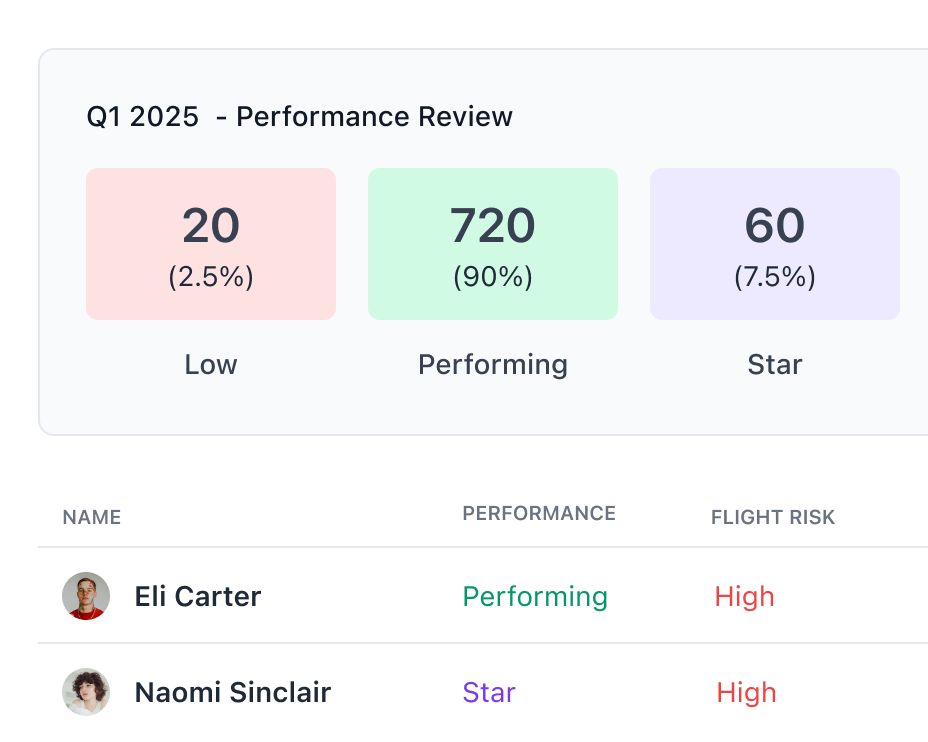Select the purple Star card showing 60
Image resolution: width=928 pixels, height=742 pixels.
click(775, 244)
